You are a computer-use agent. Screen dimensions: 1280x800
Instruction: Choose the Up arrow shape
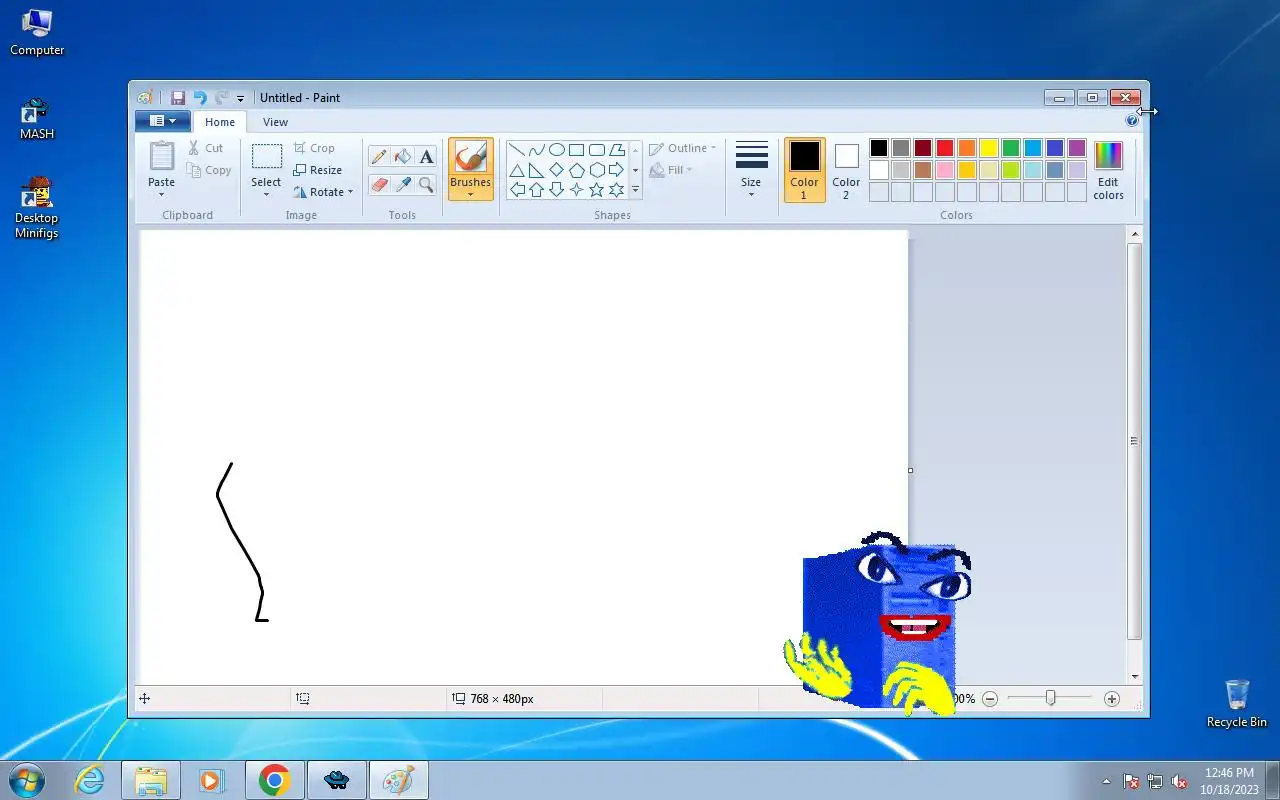click(x=537, y=190)
